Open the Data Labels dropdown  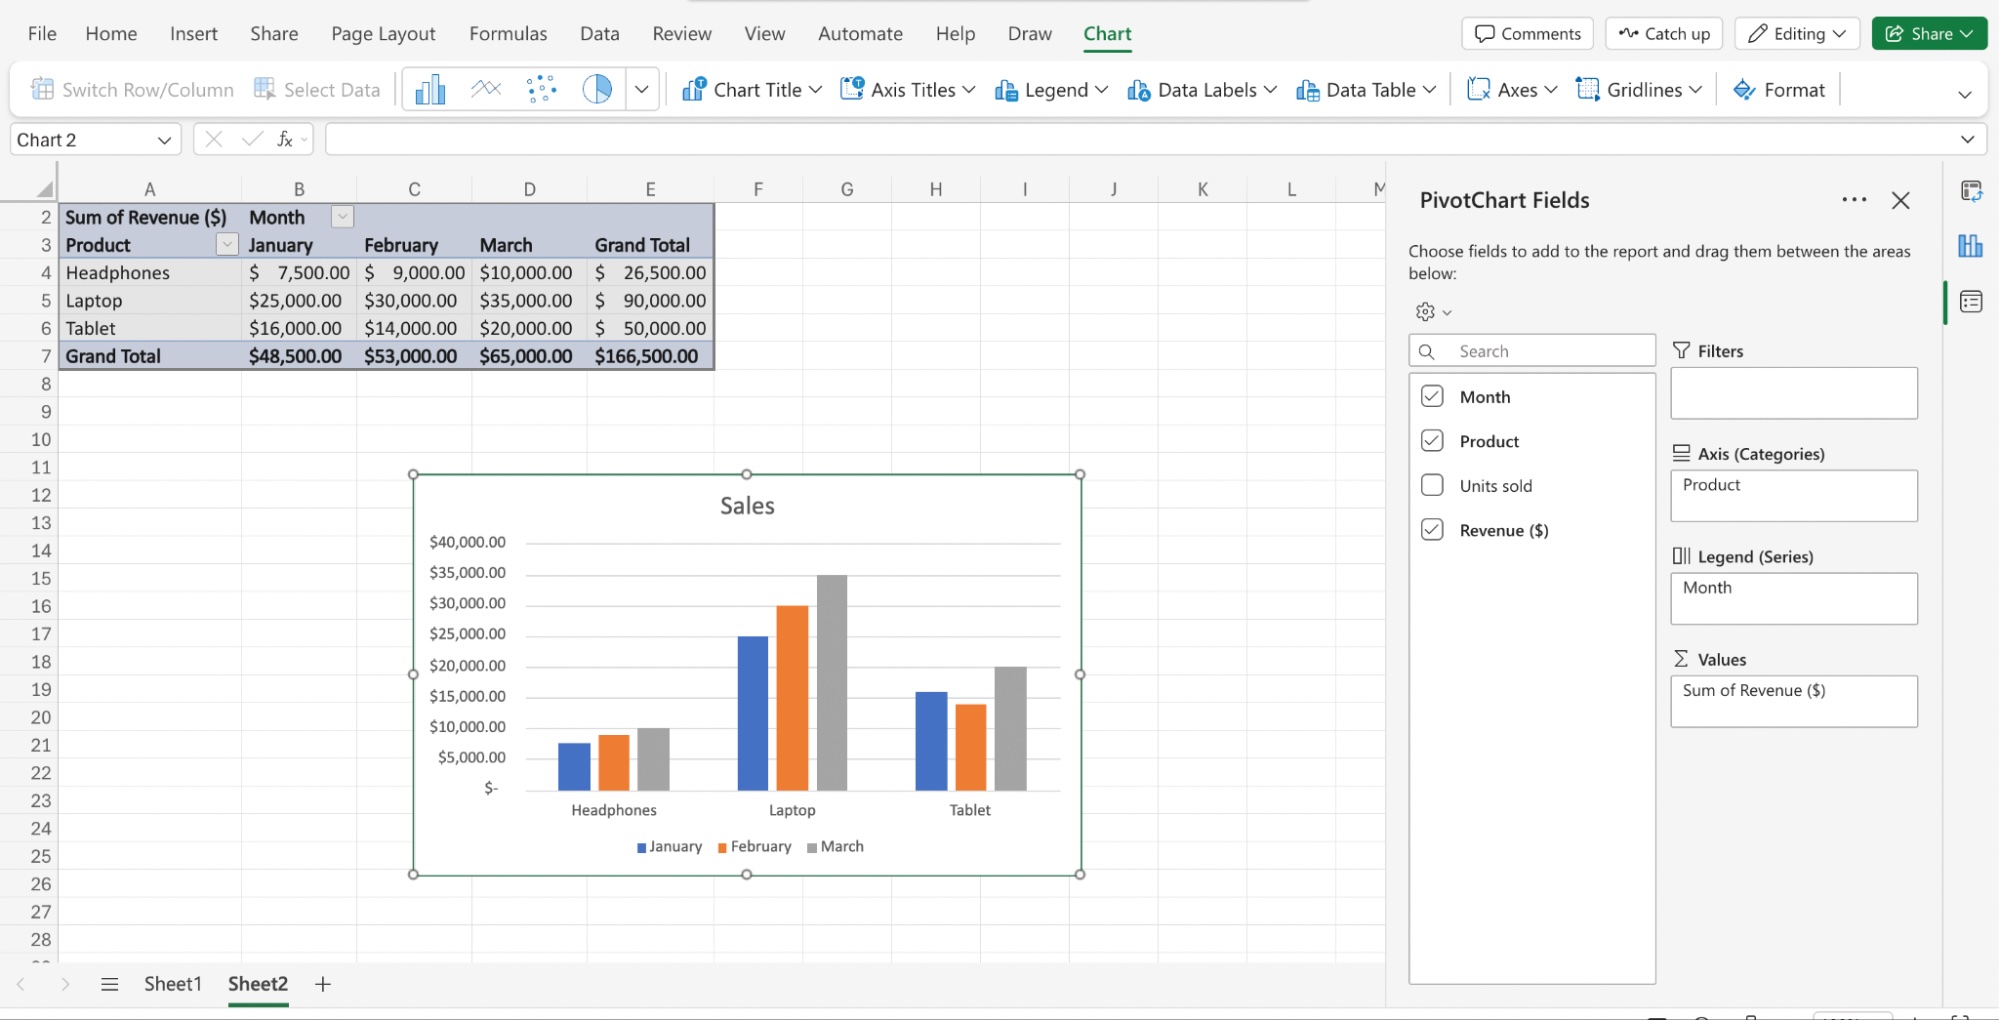point(1202,90)
